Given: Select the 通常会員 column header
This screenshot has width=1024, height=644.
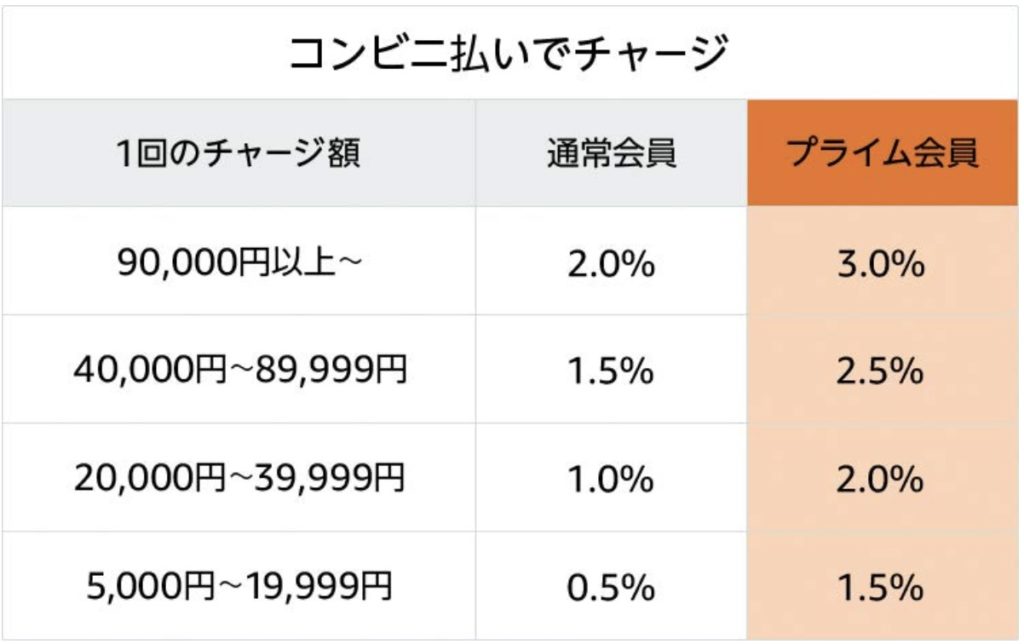Looking at the screenshot, I should 611,154.
